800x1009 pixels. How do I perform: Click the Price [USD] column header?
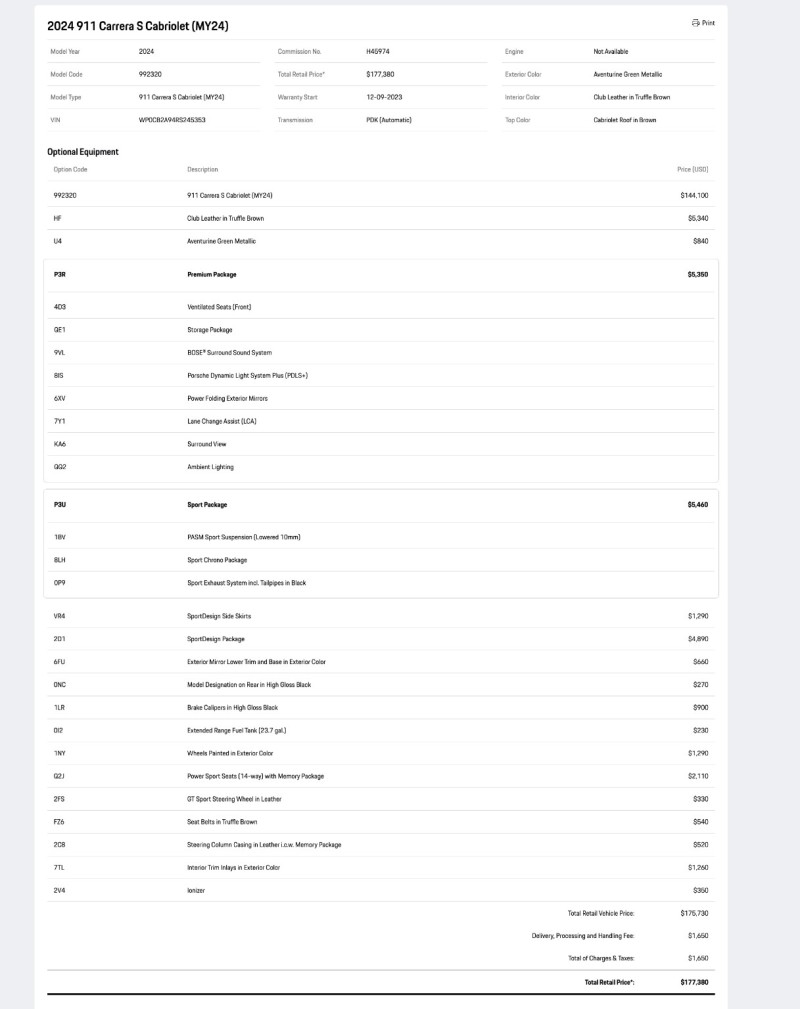692,170
